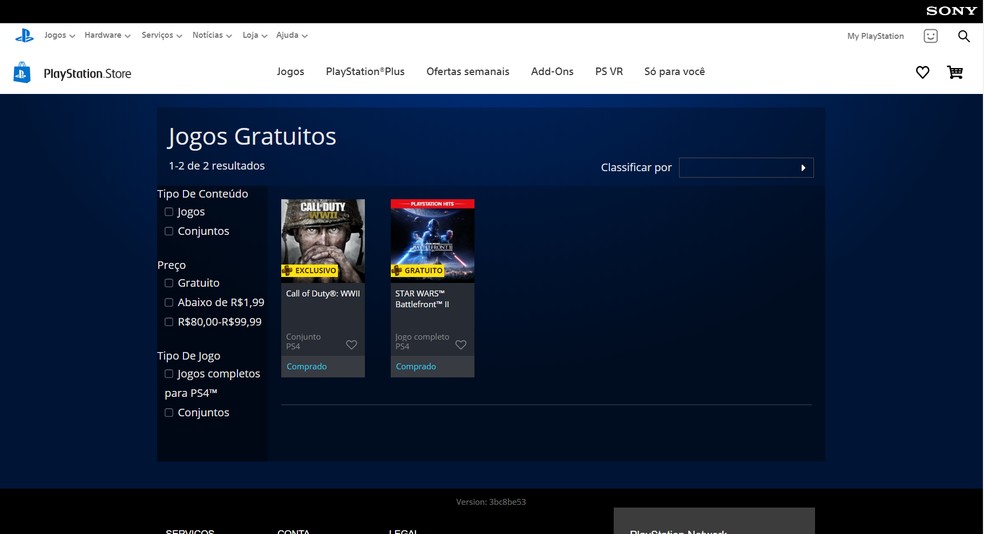Click the EXCLUSIVO Plus badge on Call of Duty
This screenshot has height=534, width=984.
point(310,270)
